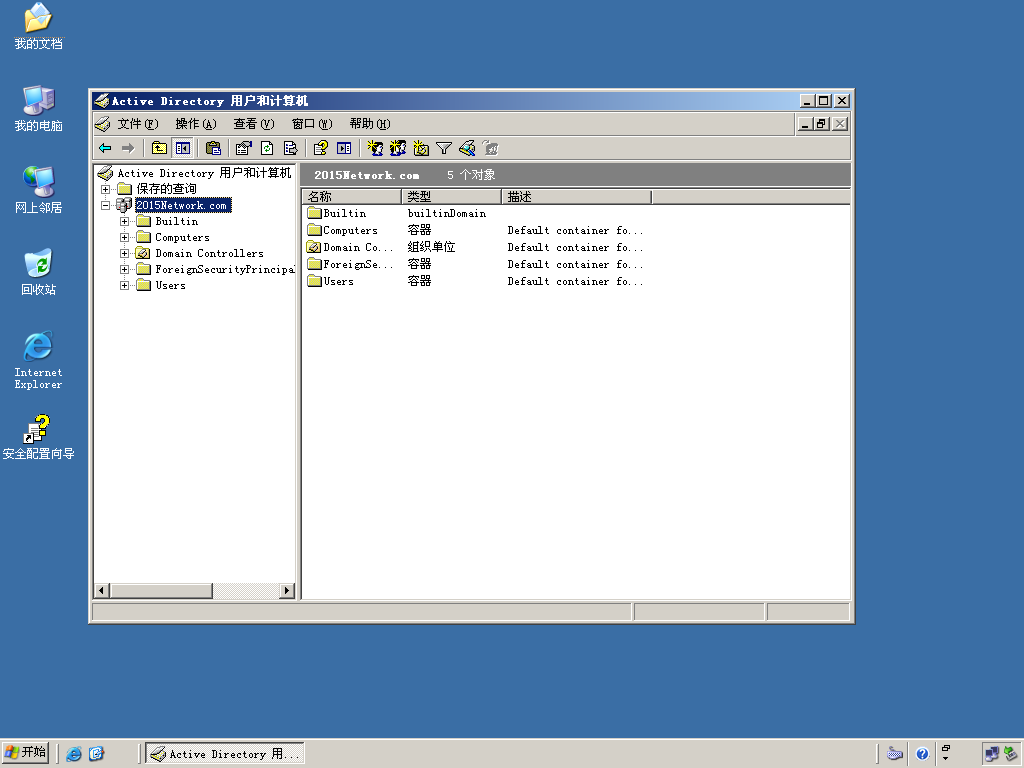
Task: Toggle the show/hide console tree button
Action: pos(183,148)
